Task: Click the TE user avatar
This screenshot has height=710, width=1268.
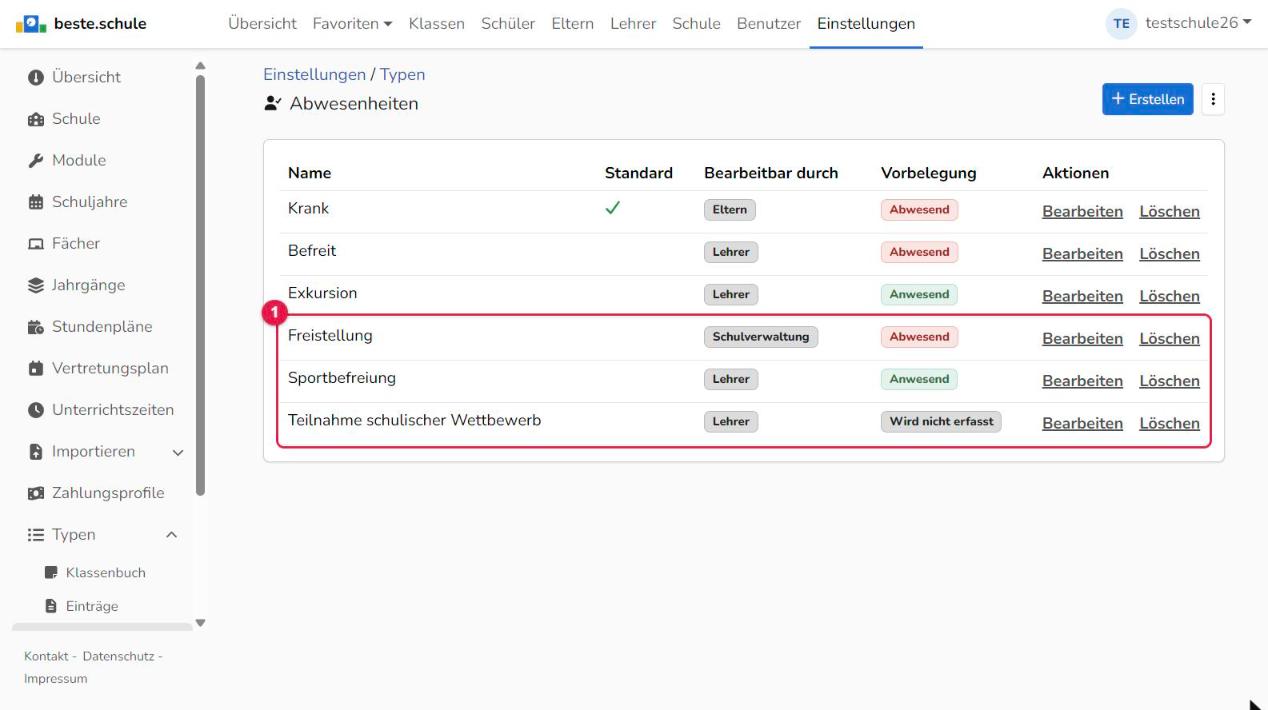Action: click(x=1121, y=24)
